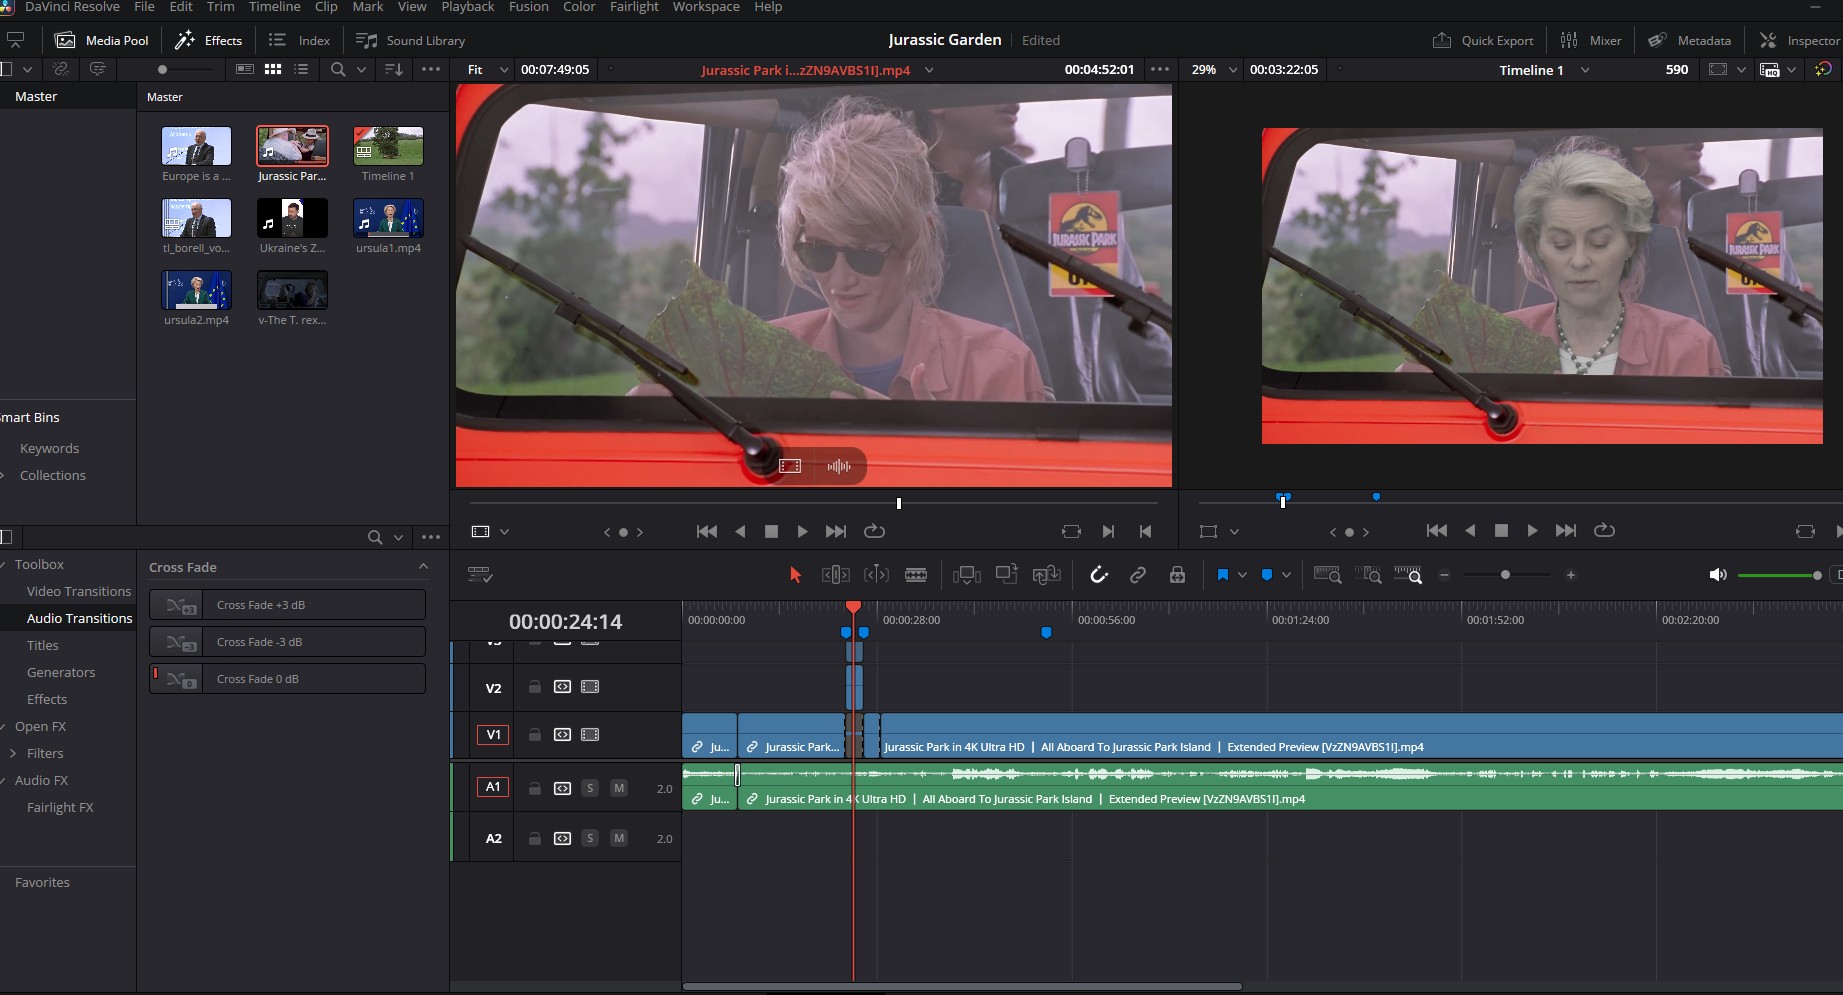Toggle timeline Snapping magnet icon
Image resolution: width=1843 pixels, height=995 pixels.
pyautogui.click(x=1099, y=575)
